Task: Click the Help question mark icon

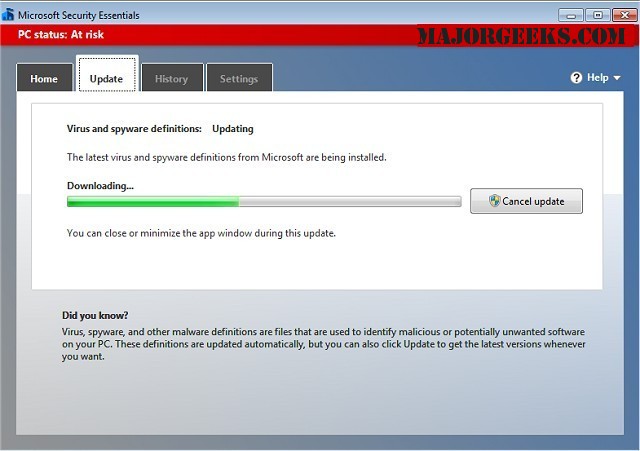Action: click(576, 78)
